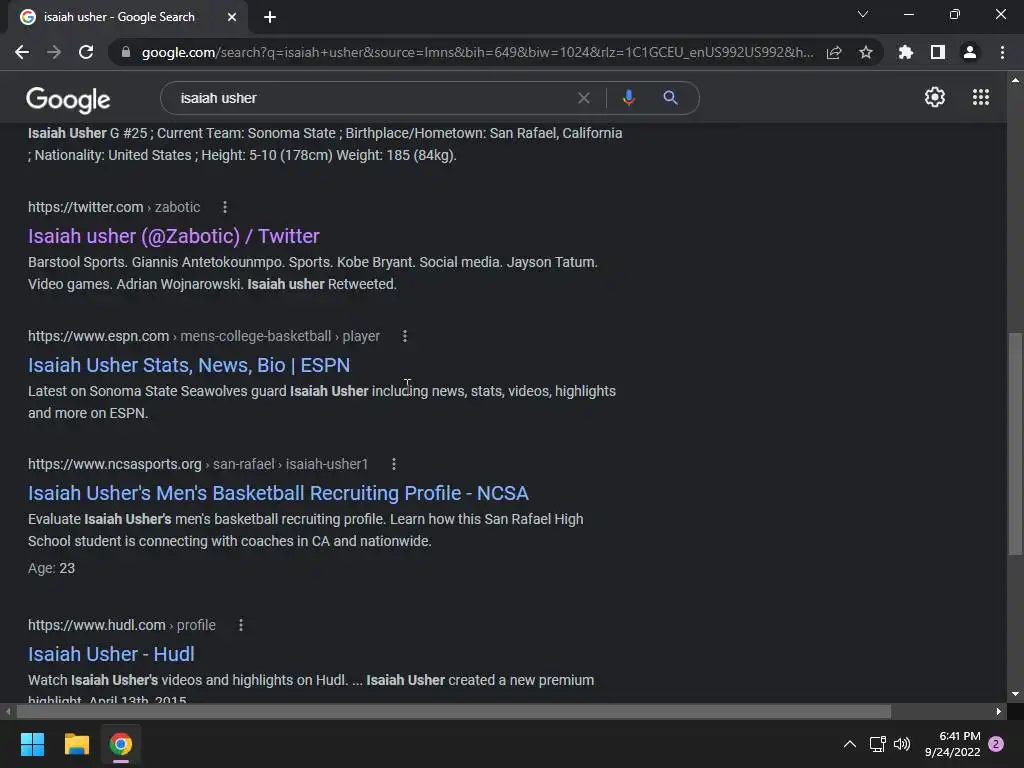Click the horizontal scrollbar left arrow
Image resolution: width=1024 pixels, height=768 pixels.
coord(8,711)
